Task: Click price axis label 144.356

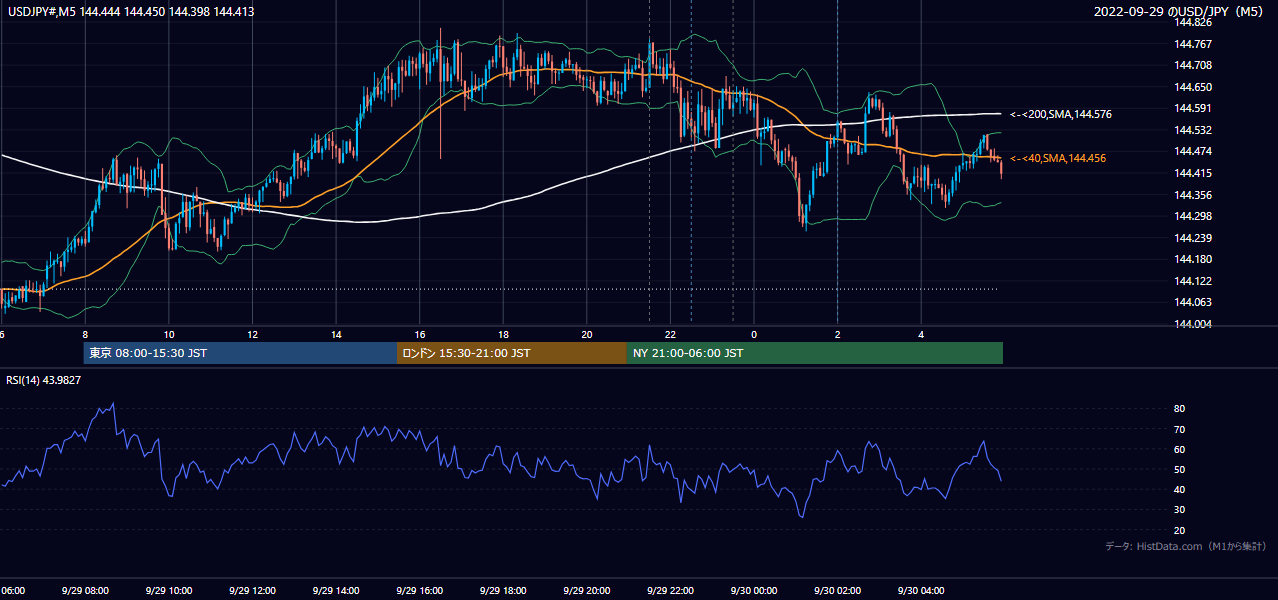Action: (1193, 195)
